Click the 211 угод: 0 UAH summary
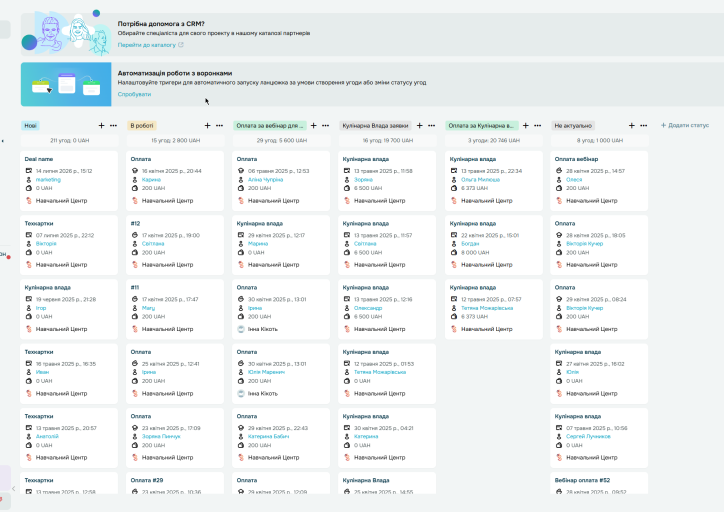Screen dimensions: 724x512 pos(69,140)
